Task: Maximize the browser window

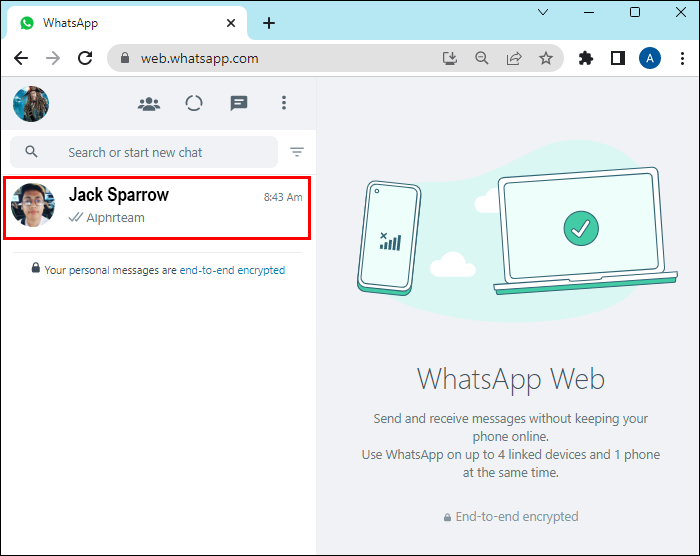Action: 634,12
